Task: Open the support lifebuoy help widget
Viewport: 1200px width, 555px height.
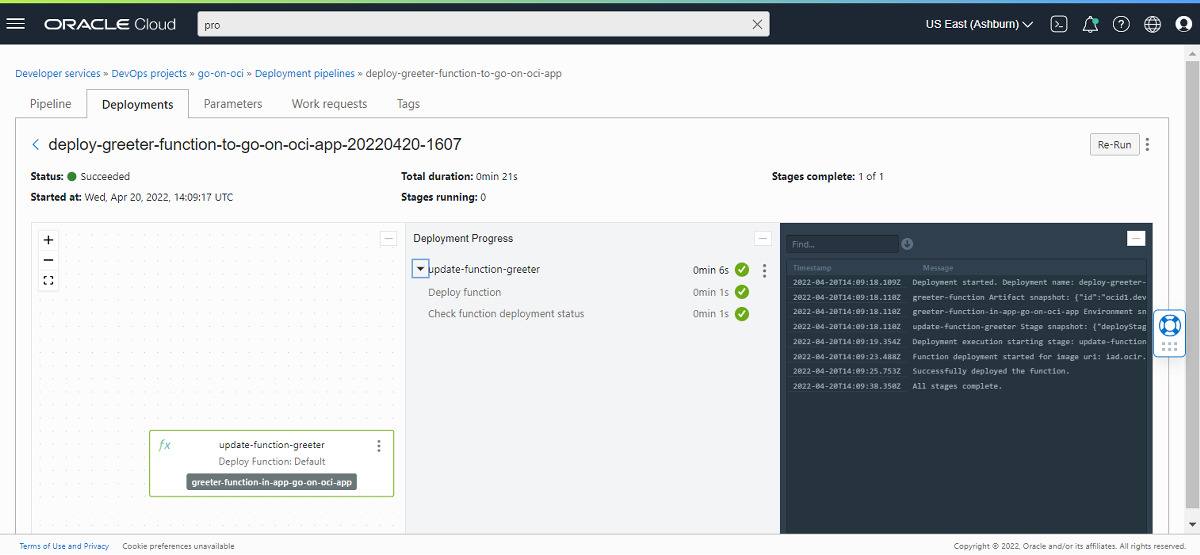Action: pos(1169,325)
